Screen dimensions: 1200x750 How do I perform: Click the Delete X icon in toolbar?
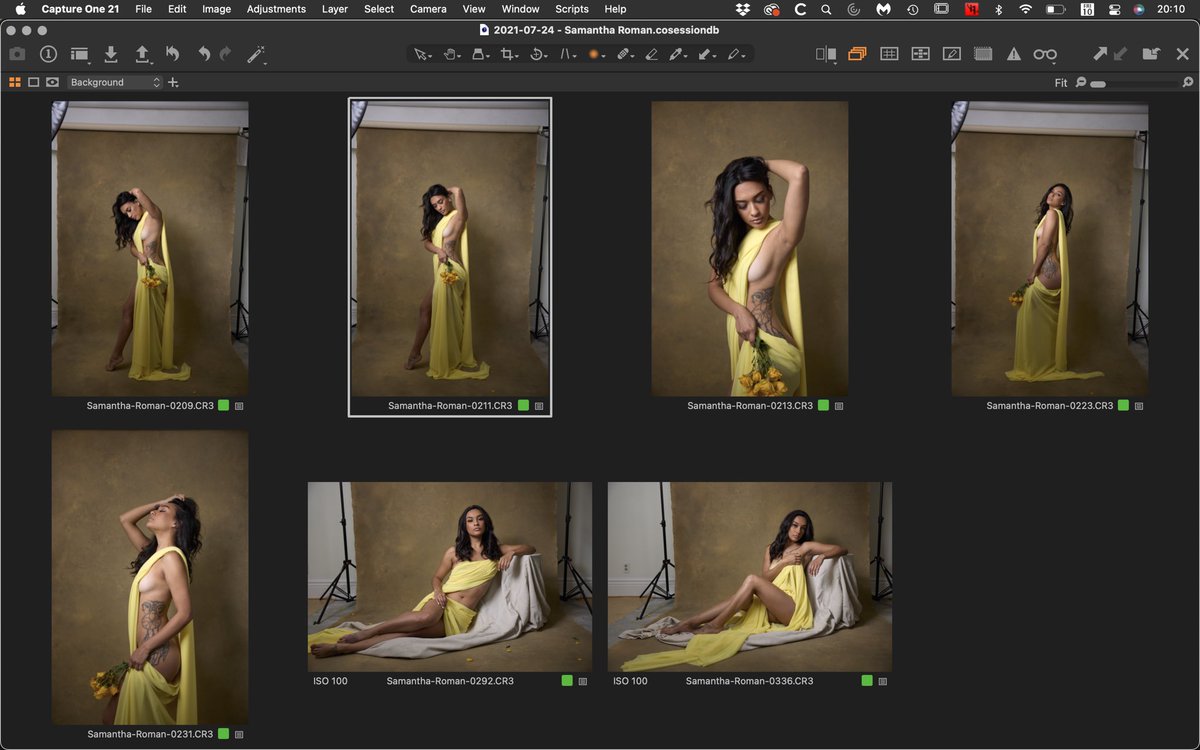tap(1182, 55)
